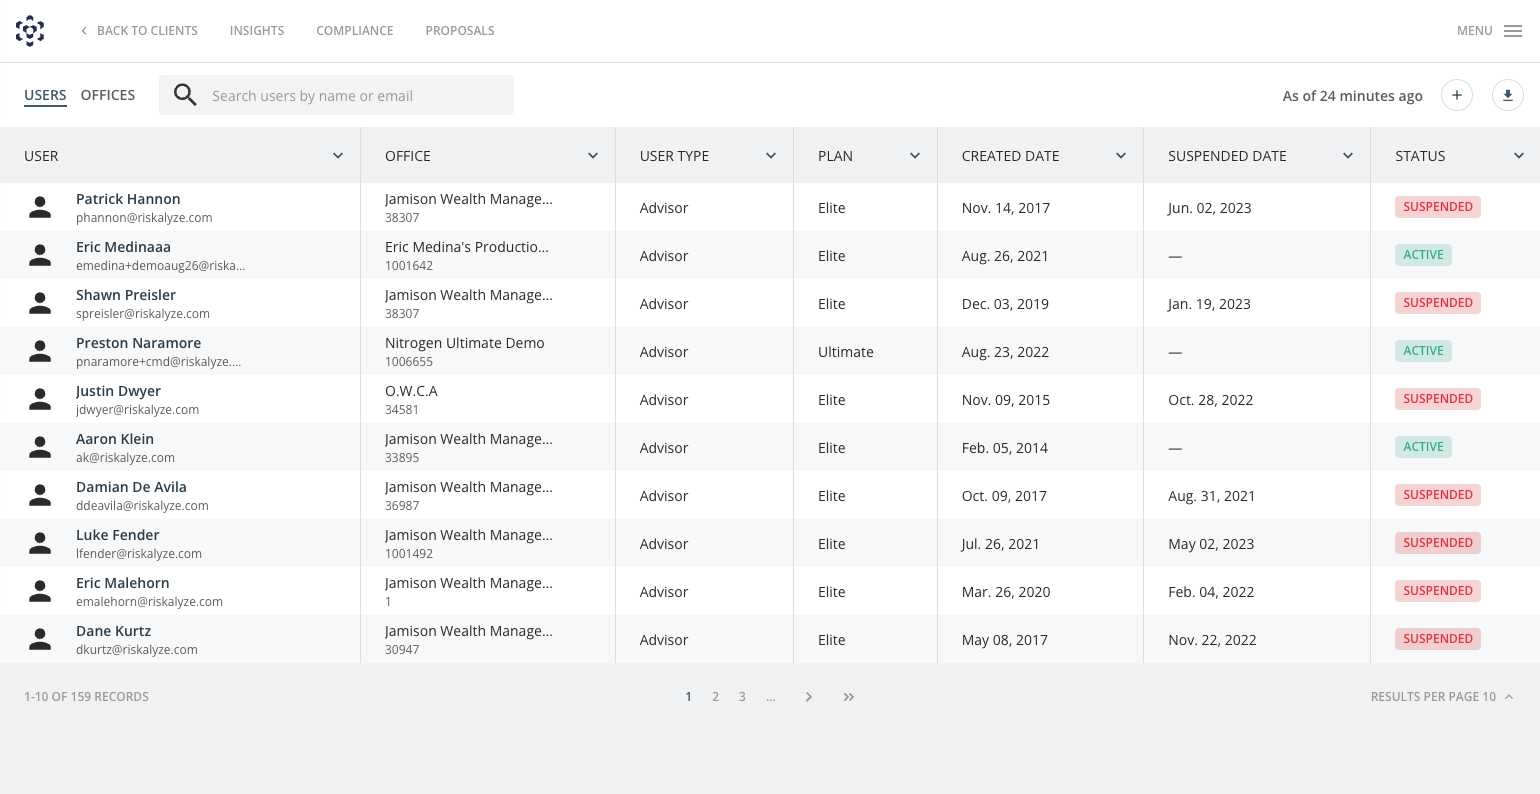Click Aaron Klein's ACTIVE status badge
The image size is (1540, 794).
pos(1423,447)
